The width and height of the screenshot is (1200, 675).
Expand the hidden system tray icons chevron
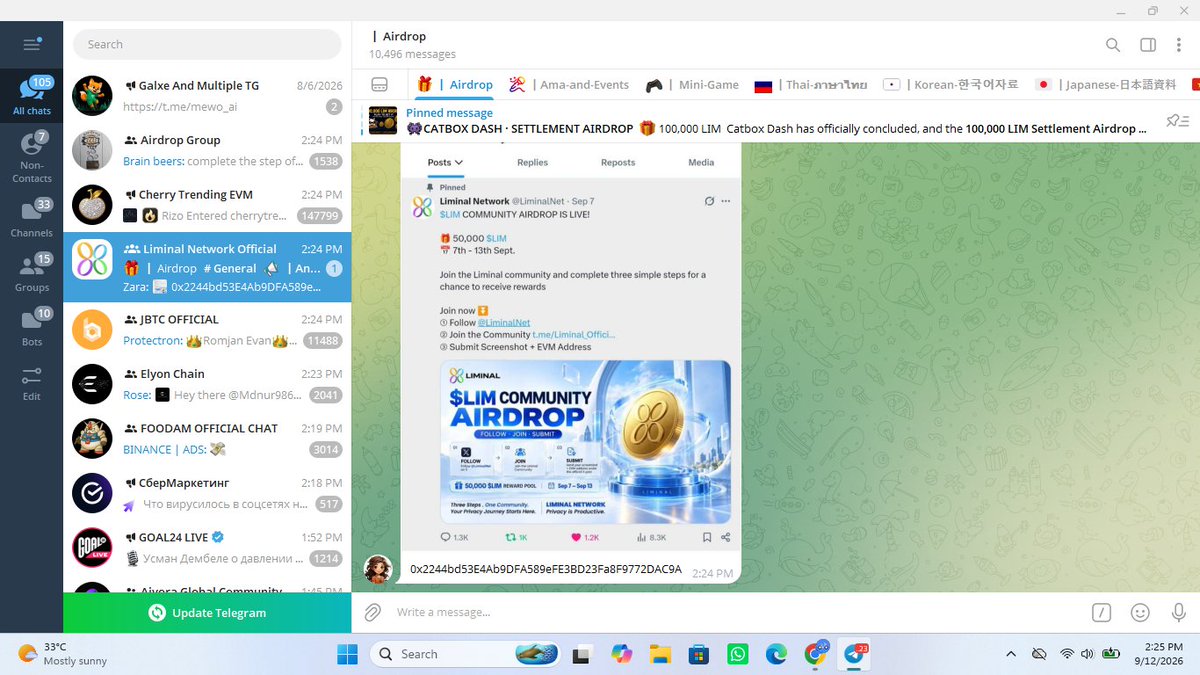[x=1011, y=654]
